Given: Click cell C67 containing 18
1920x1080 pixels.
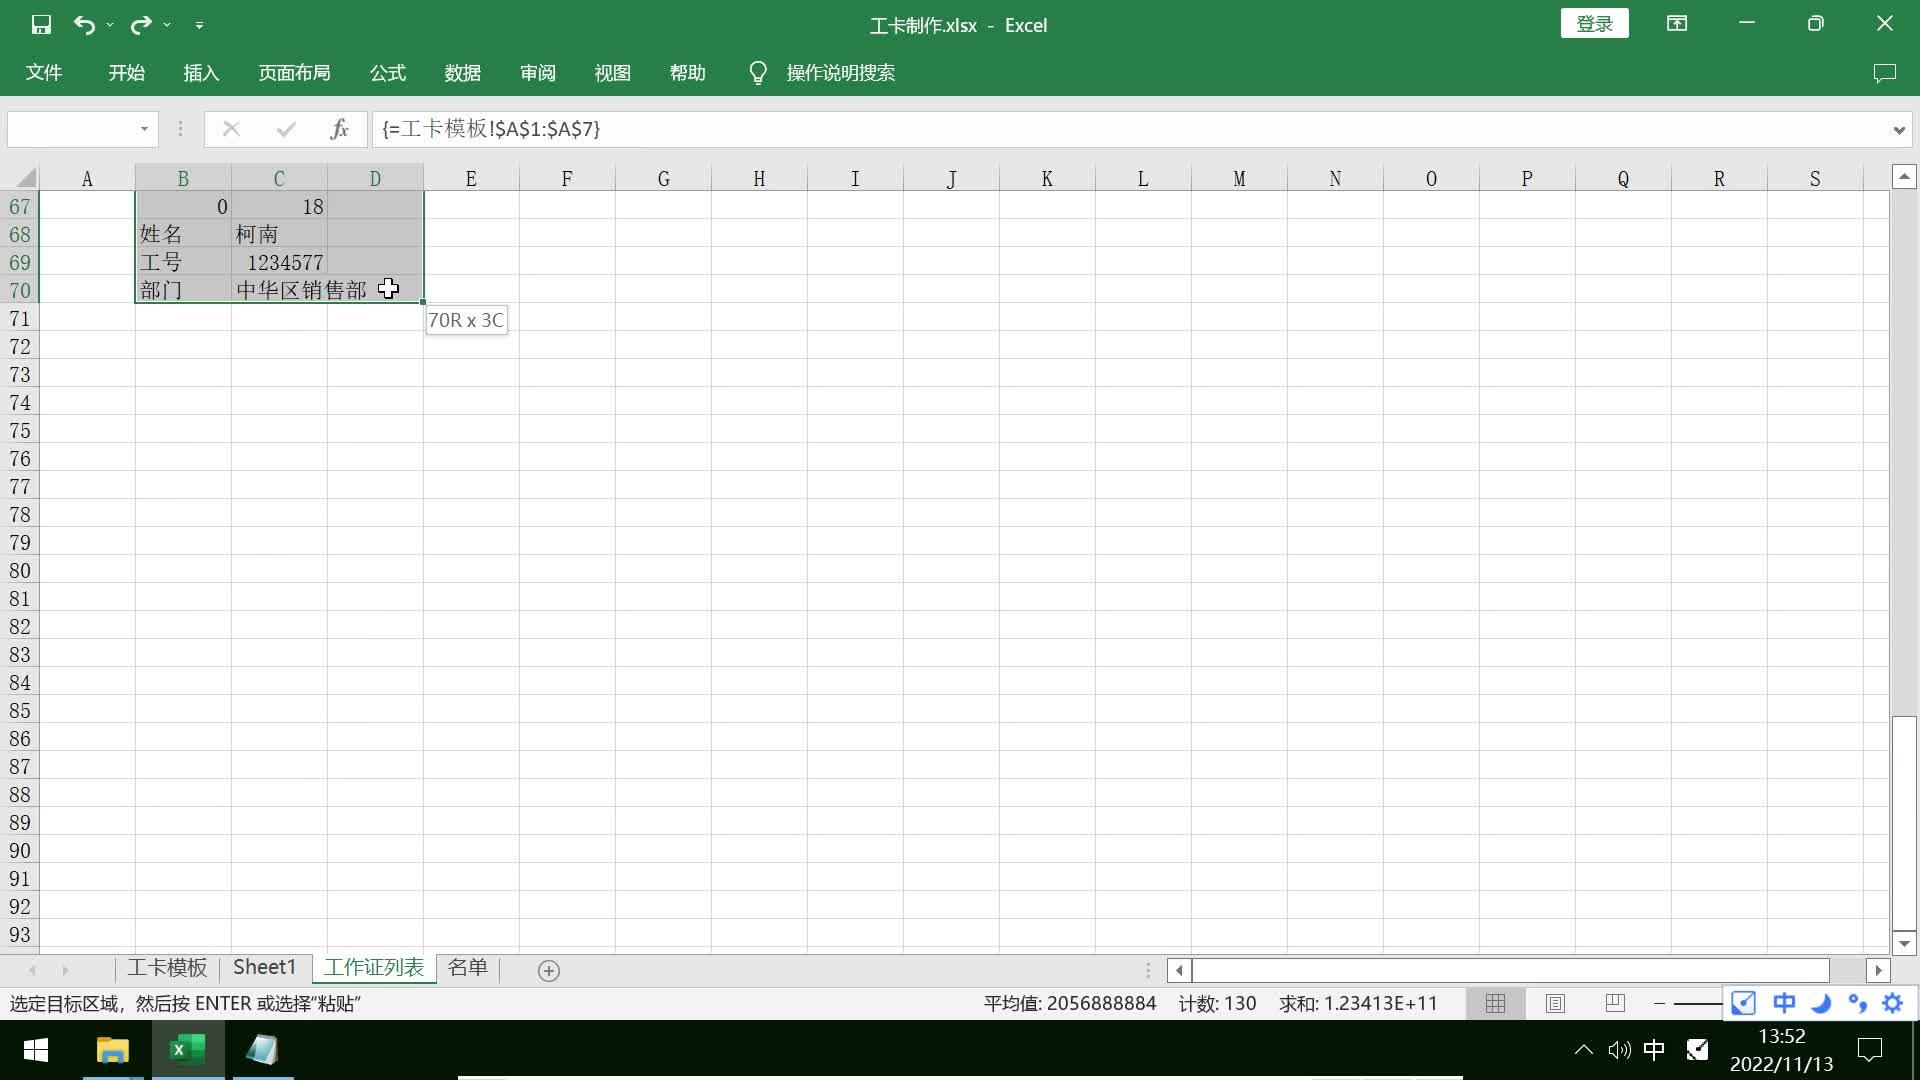Looking at the screenshot, I should tap(279, 206).
